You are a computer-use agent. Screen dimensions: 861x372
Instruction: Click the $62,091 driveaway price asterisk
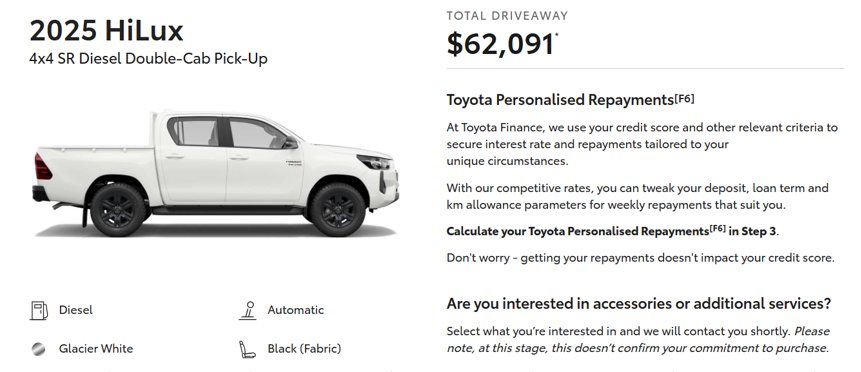coord(557,35)
